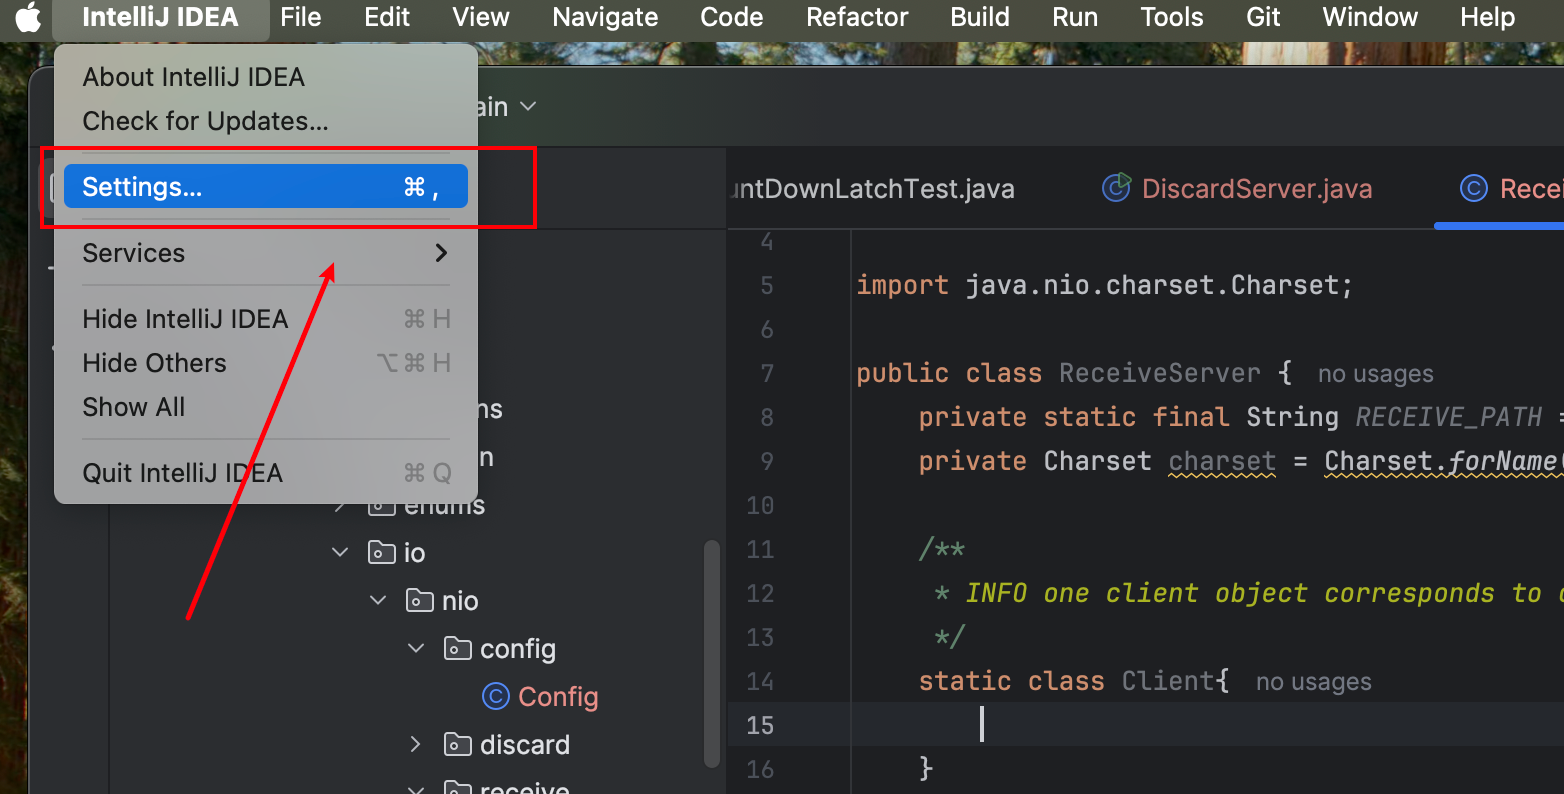
Task: Click the 'no usages' hint on Client
Action: tap(1313, 682)
